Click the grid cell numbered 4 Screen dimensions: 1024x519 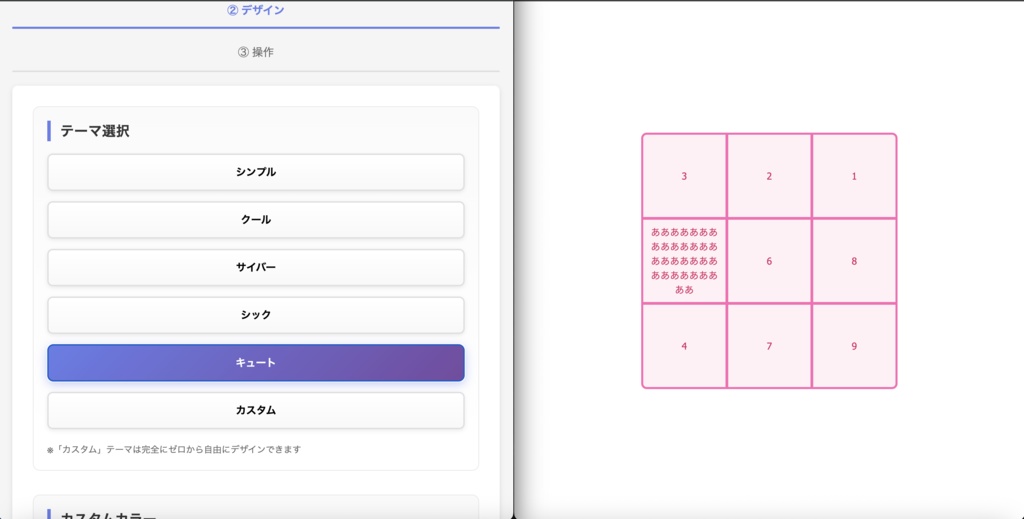coord(684,346)
